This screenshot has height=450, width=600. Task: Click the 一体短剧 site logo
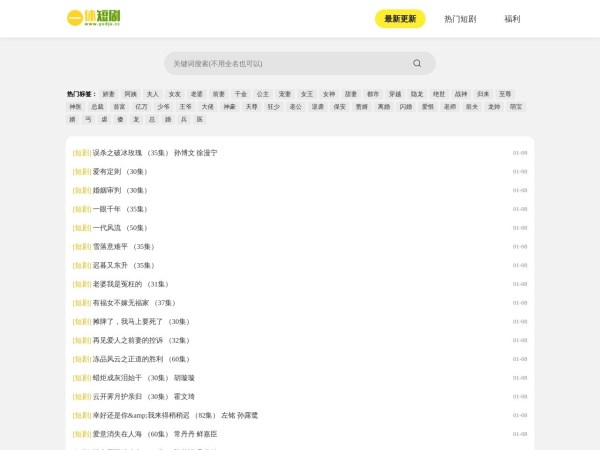(x=95, y=19)
